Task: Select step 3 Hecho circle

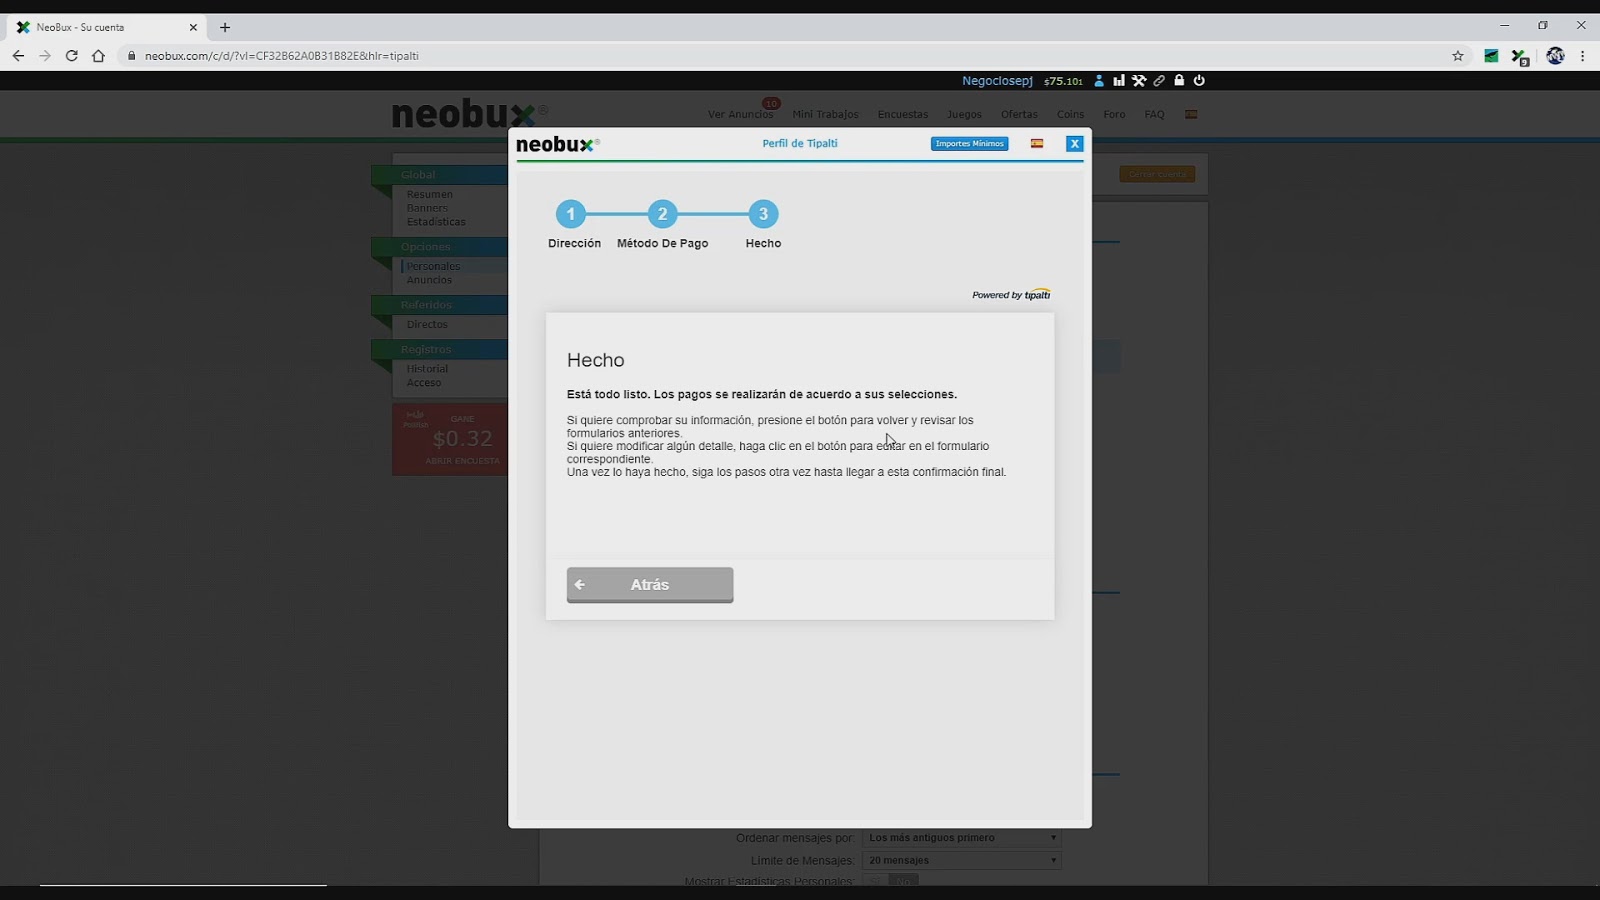Action: (x=763, y=214)
